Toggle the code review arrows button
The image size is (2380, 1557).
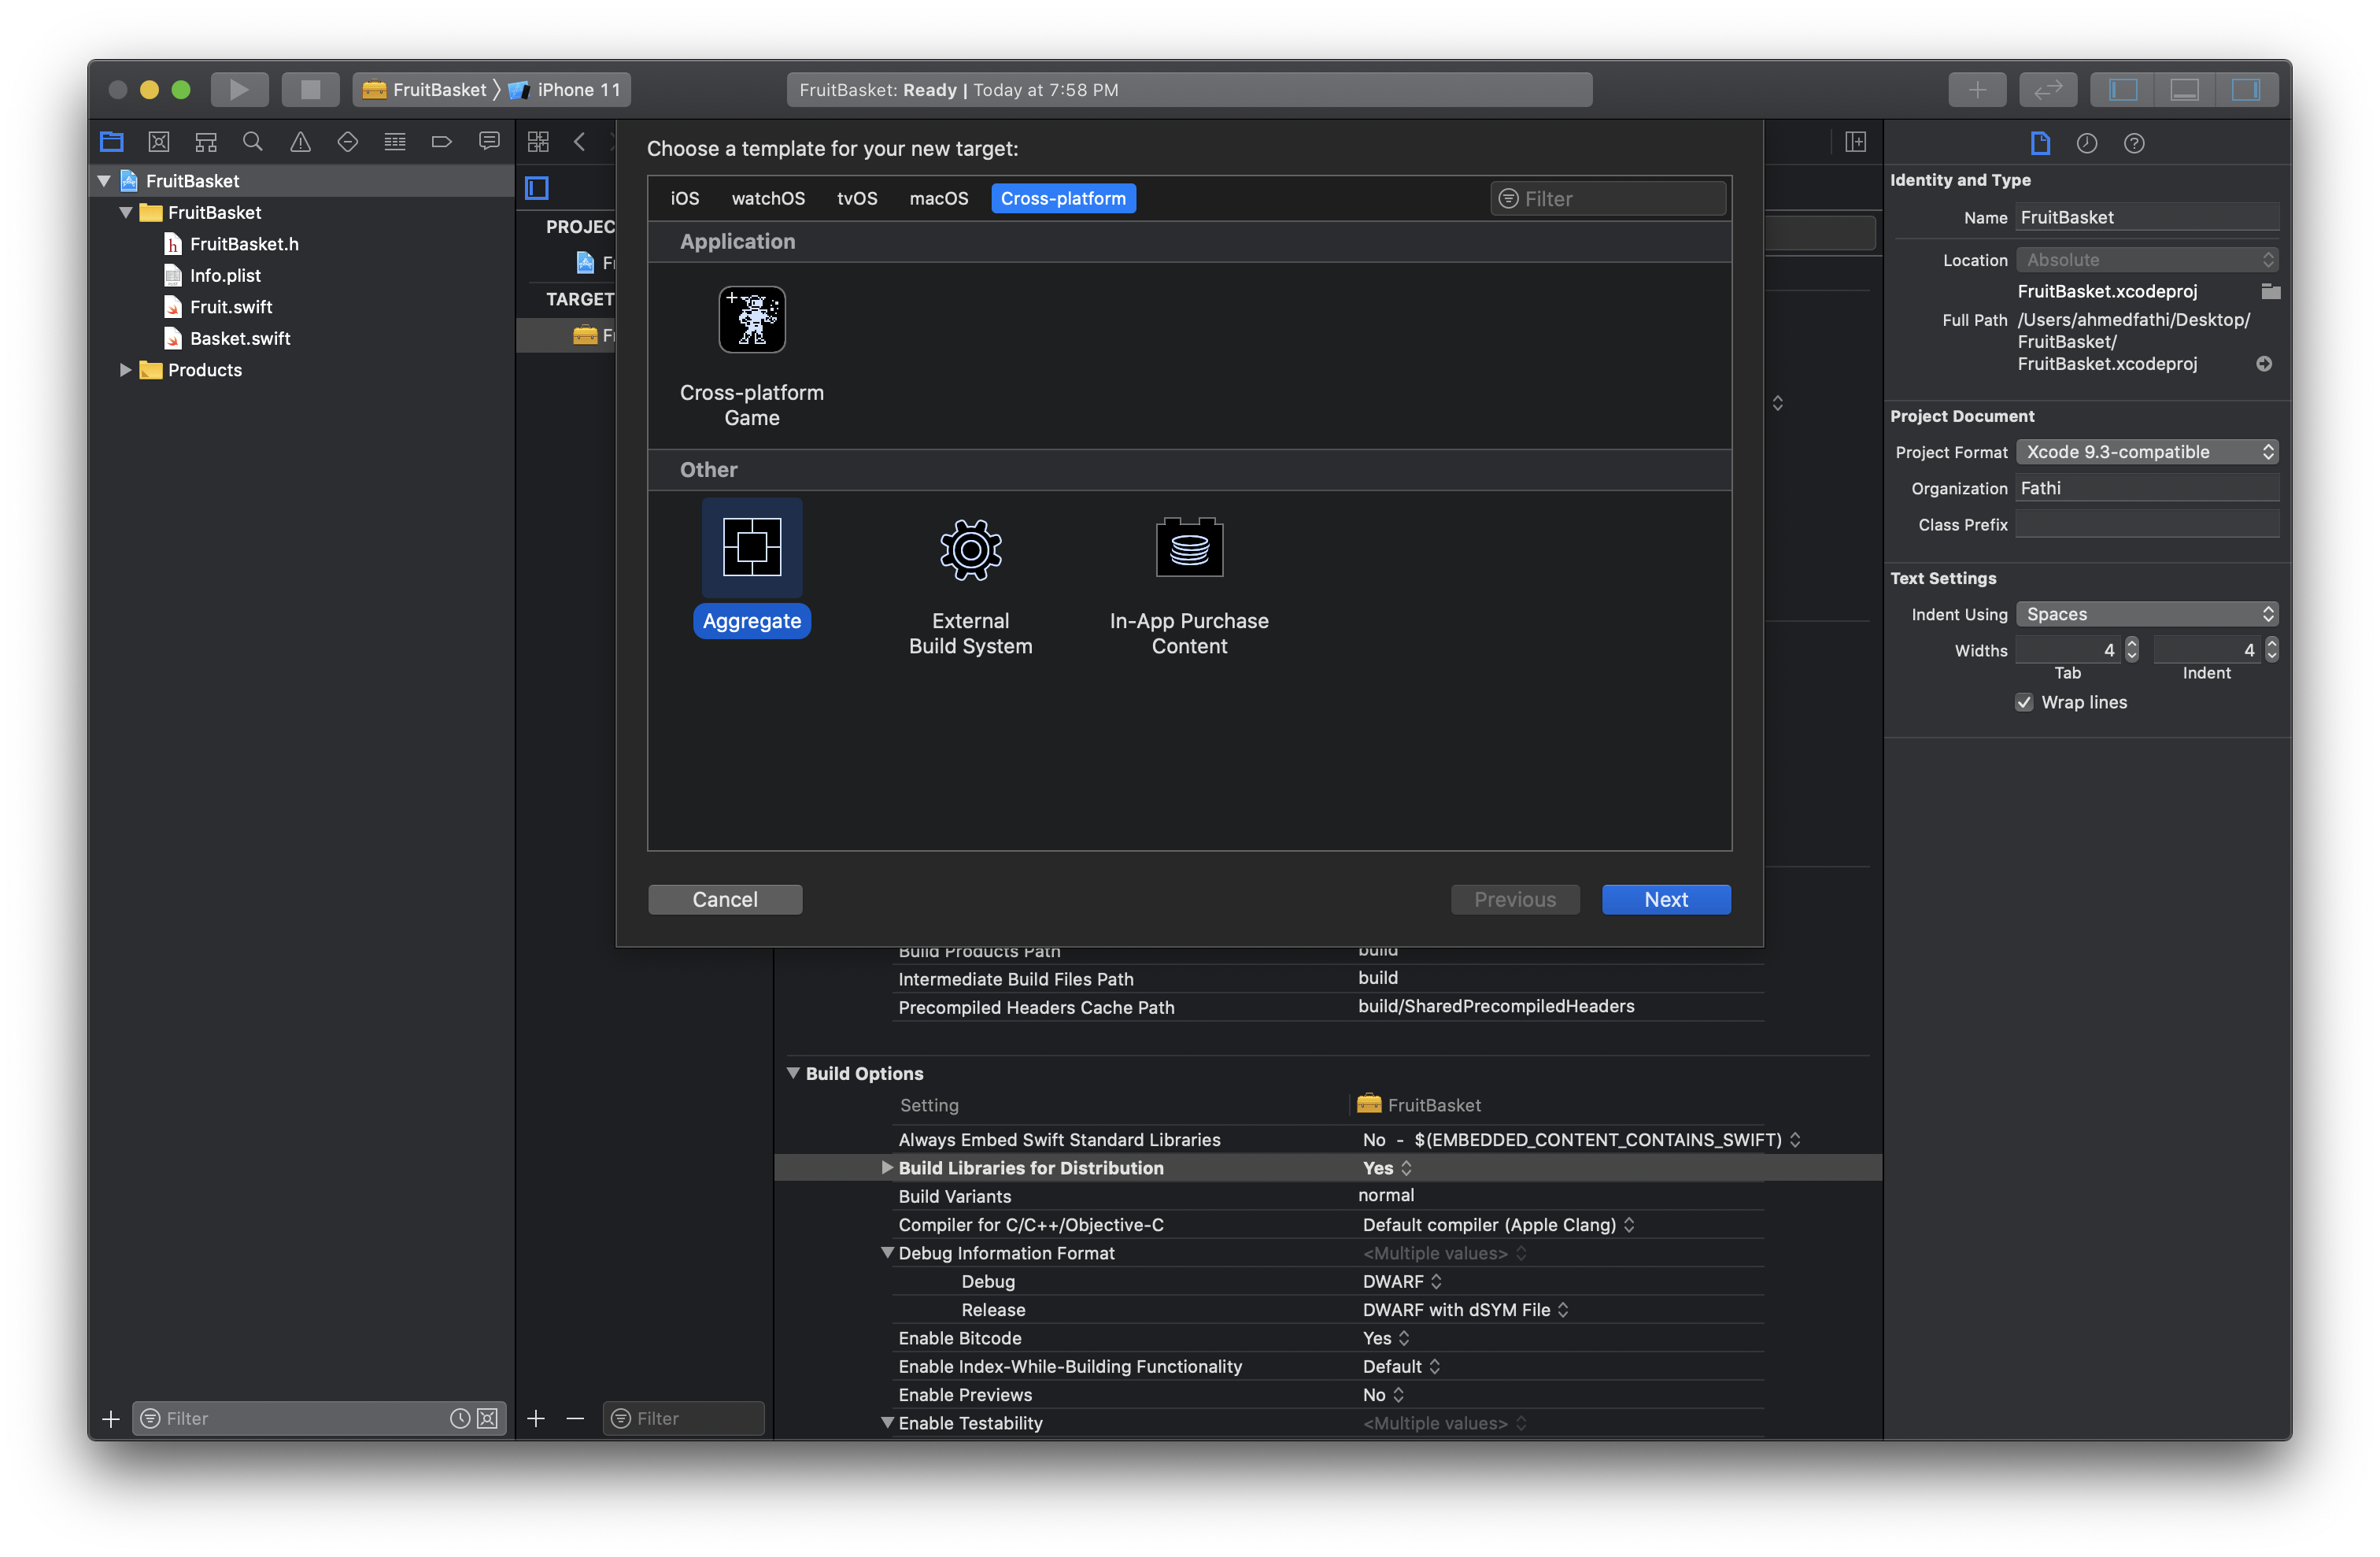2047,90
